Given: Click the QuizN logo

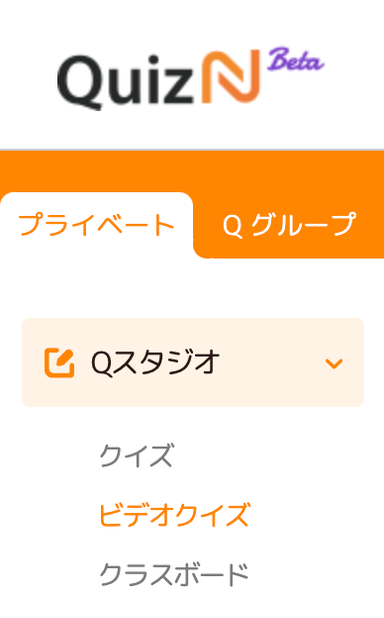Looking at the screenshot, I should pos(191,78).
